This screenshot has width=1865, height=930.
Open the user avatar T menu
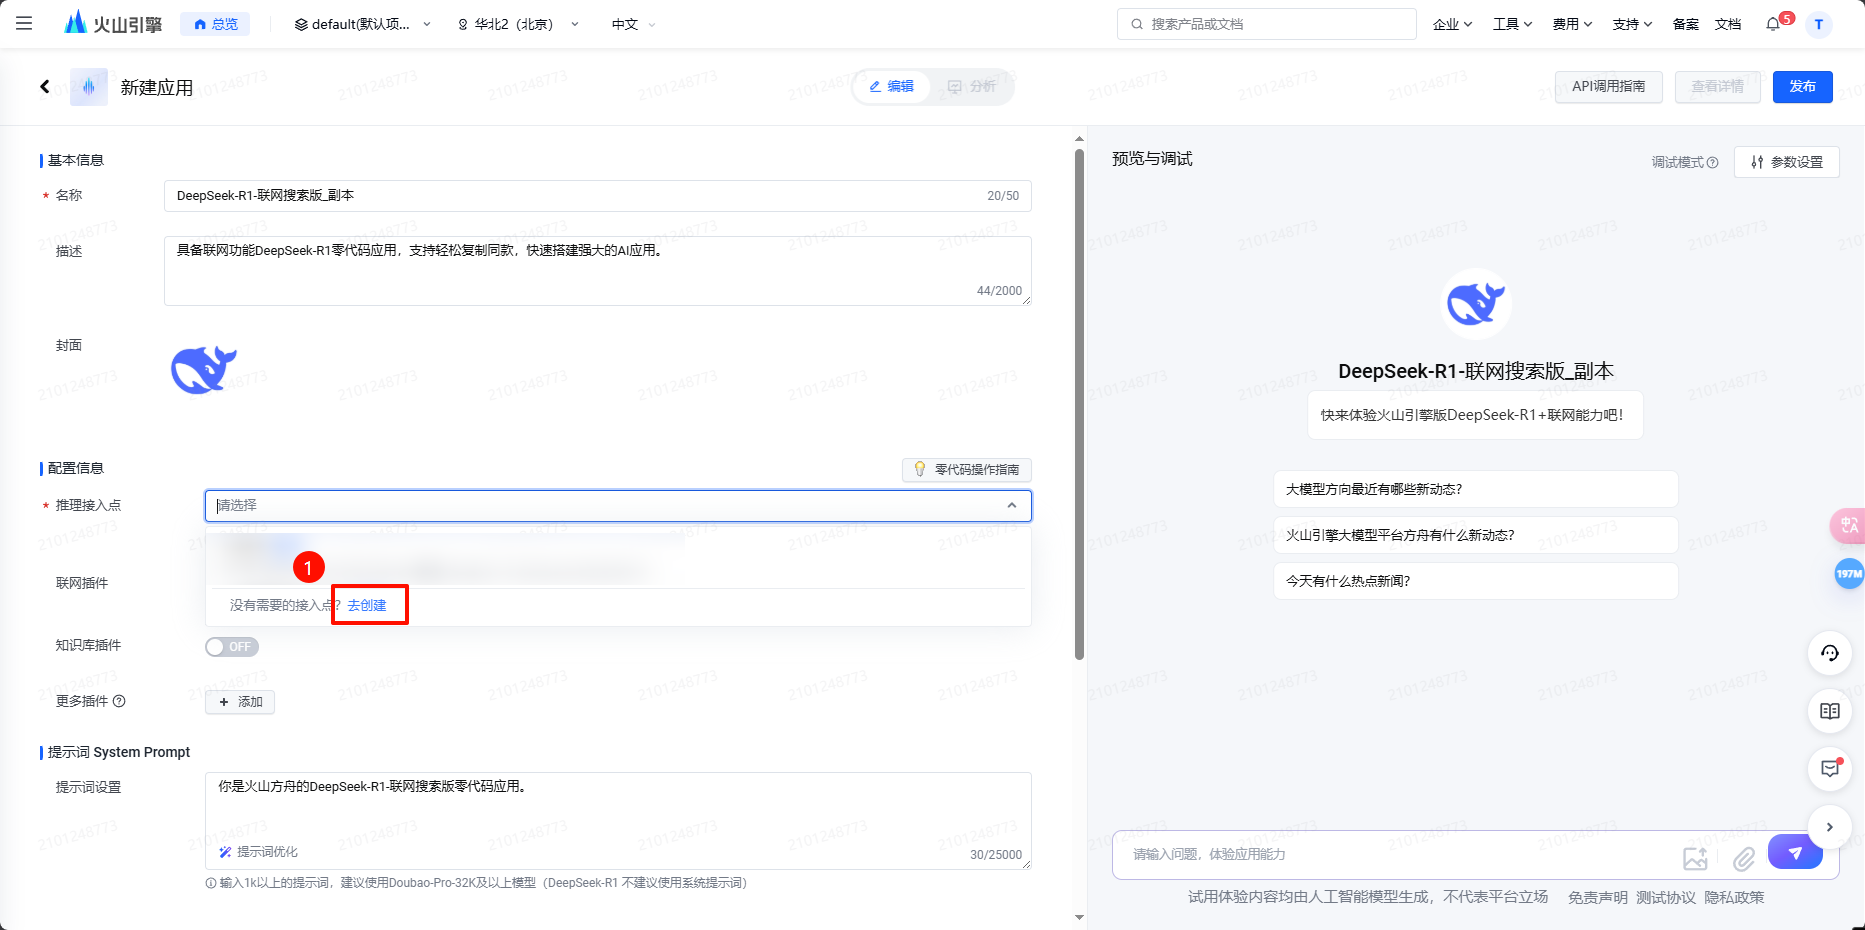(x=1818, y=24)
